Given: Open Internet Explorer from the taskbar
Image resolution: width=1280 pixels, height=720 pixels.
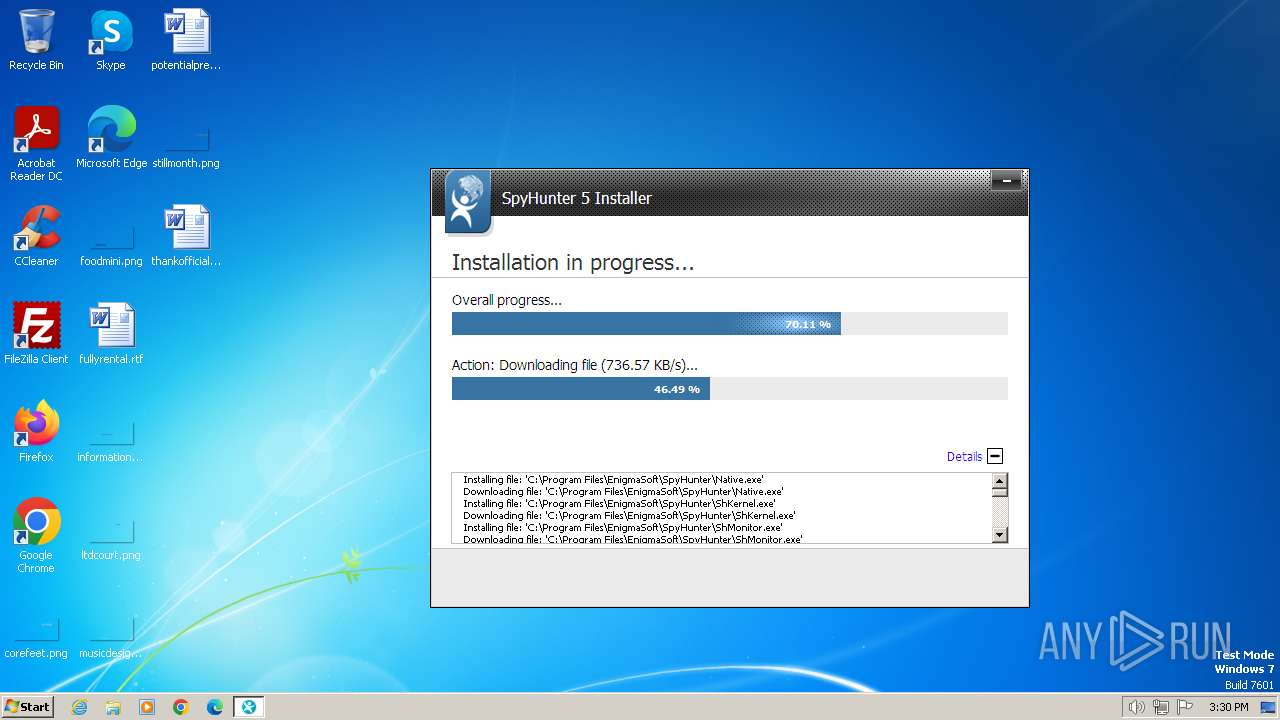Looking at the screenshot, I should tap(80, 707).
